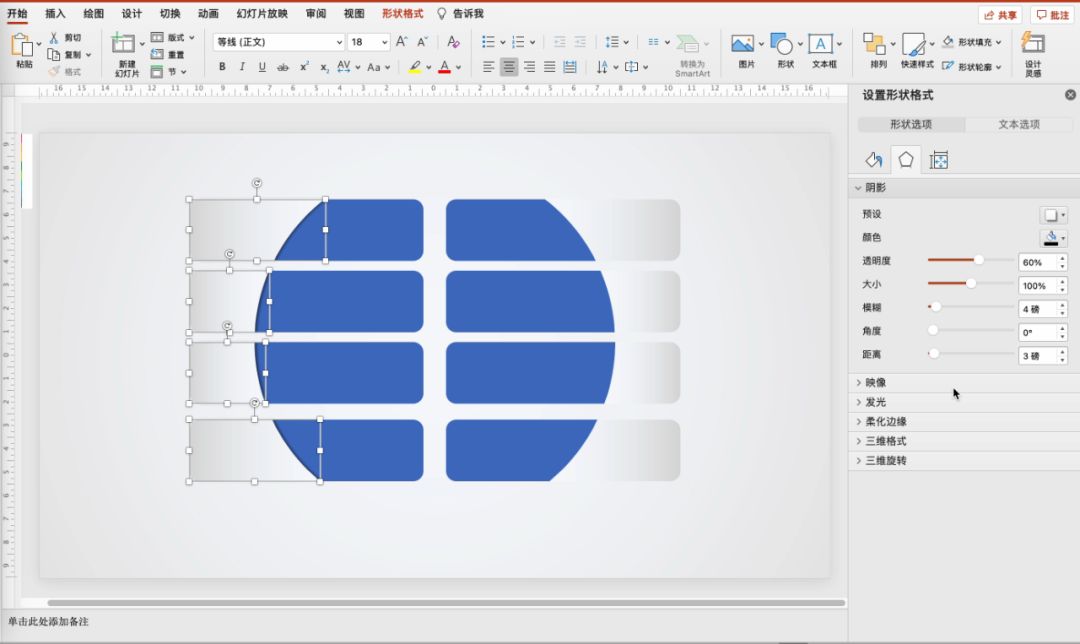
Task: Open the font size dropdown
Action: point(384,42)
